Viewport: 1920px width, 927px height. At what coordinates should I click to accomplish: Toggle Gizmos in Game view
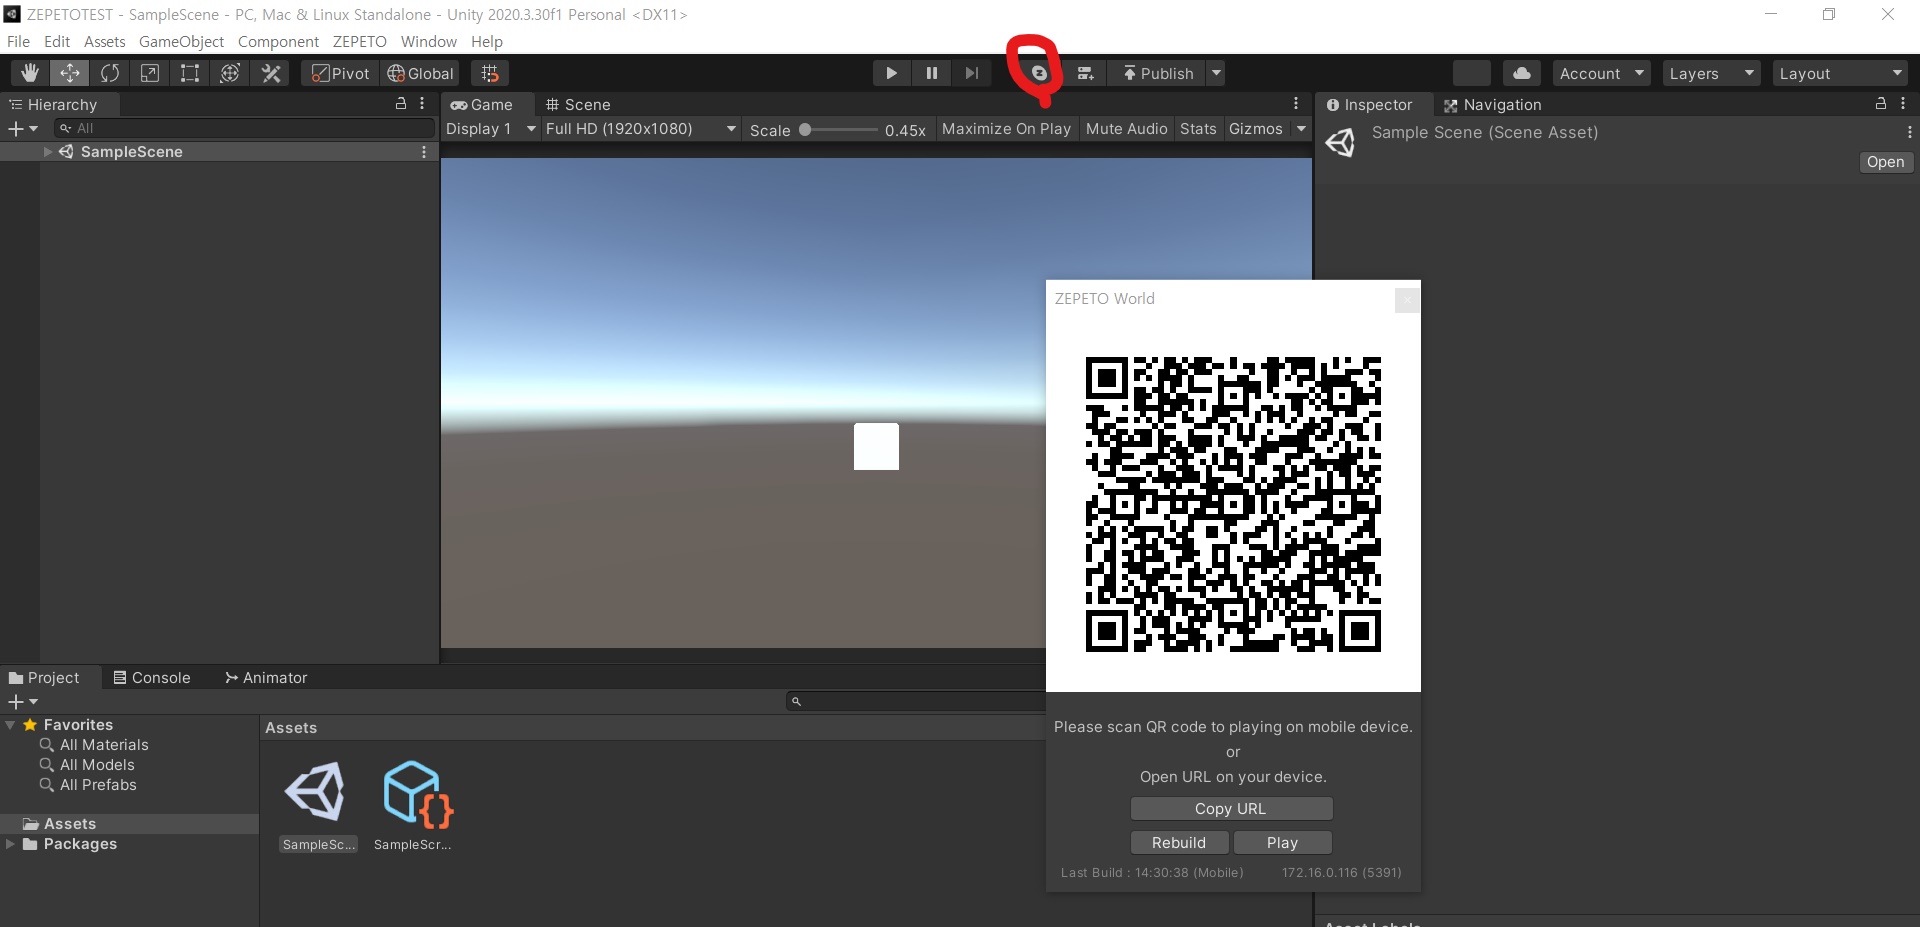click(1255, 129)
